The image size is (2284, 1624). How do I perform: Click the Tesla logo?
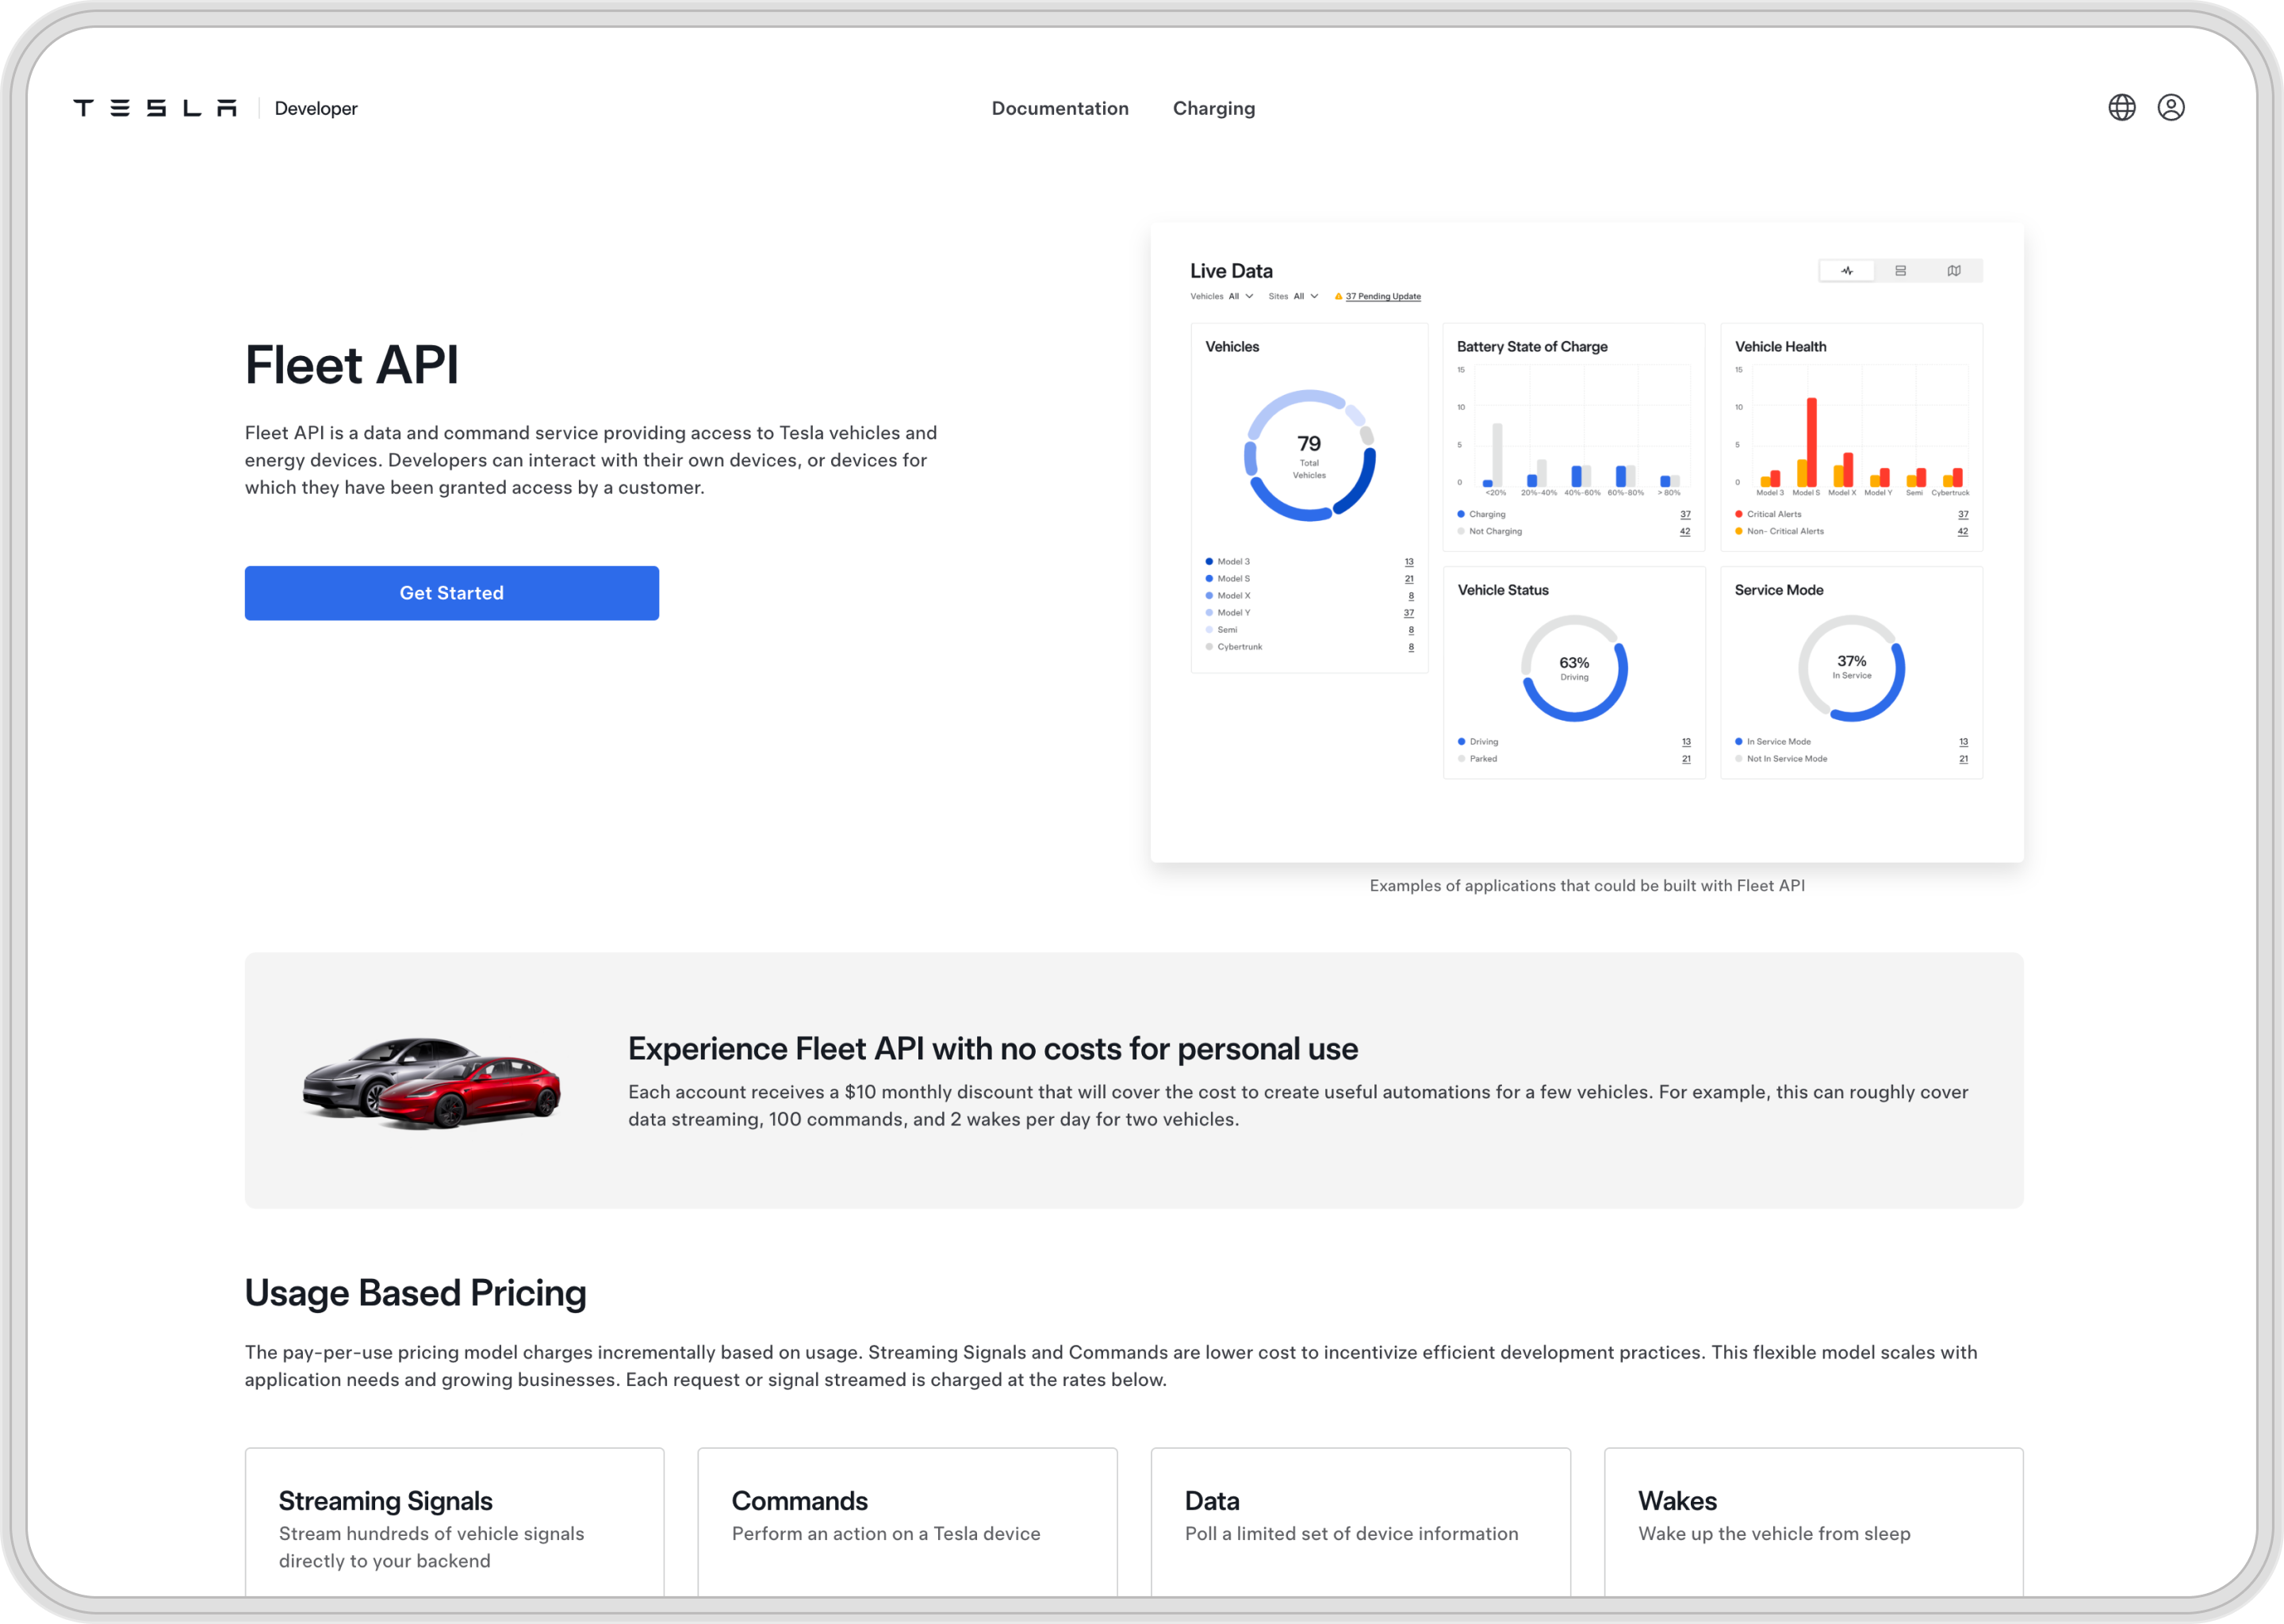tap(155, 108)
